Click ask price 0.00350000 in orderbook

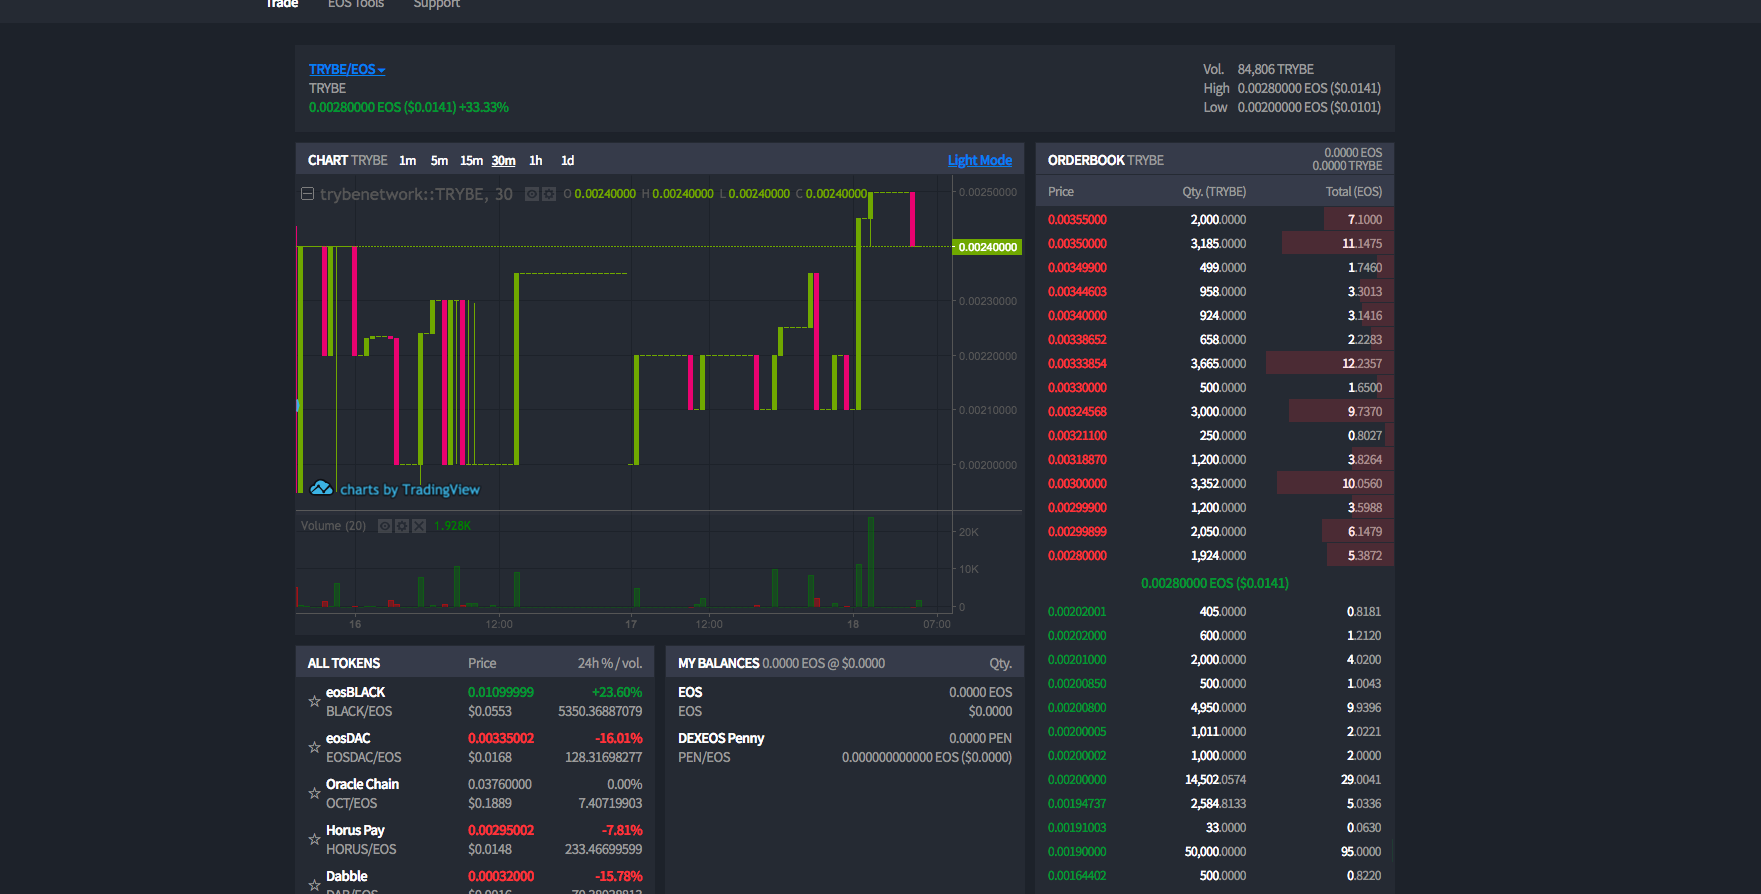tap(1077, 244)
